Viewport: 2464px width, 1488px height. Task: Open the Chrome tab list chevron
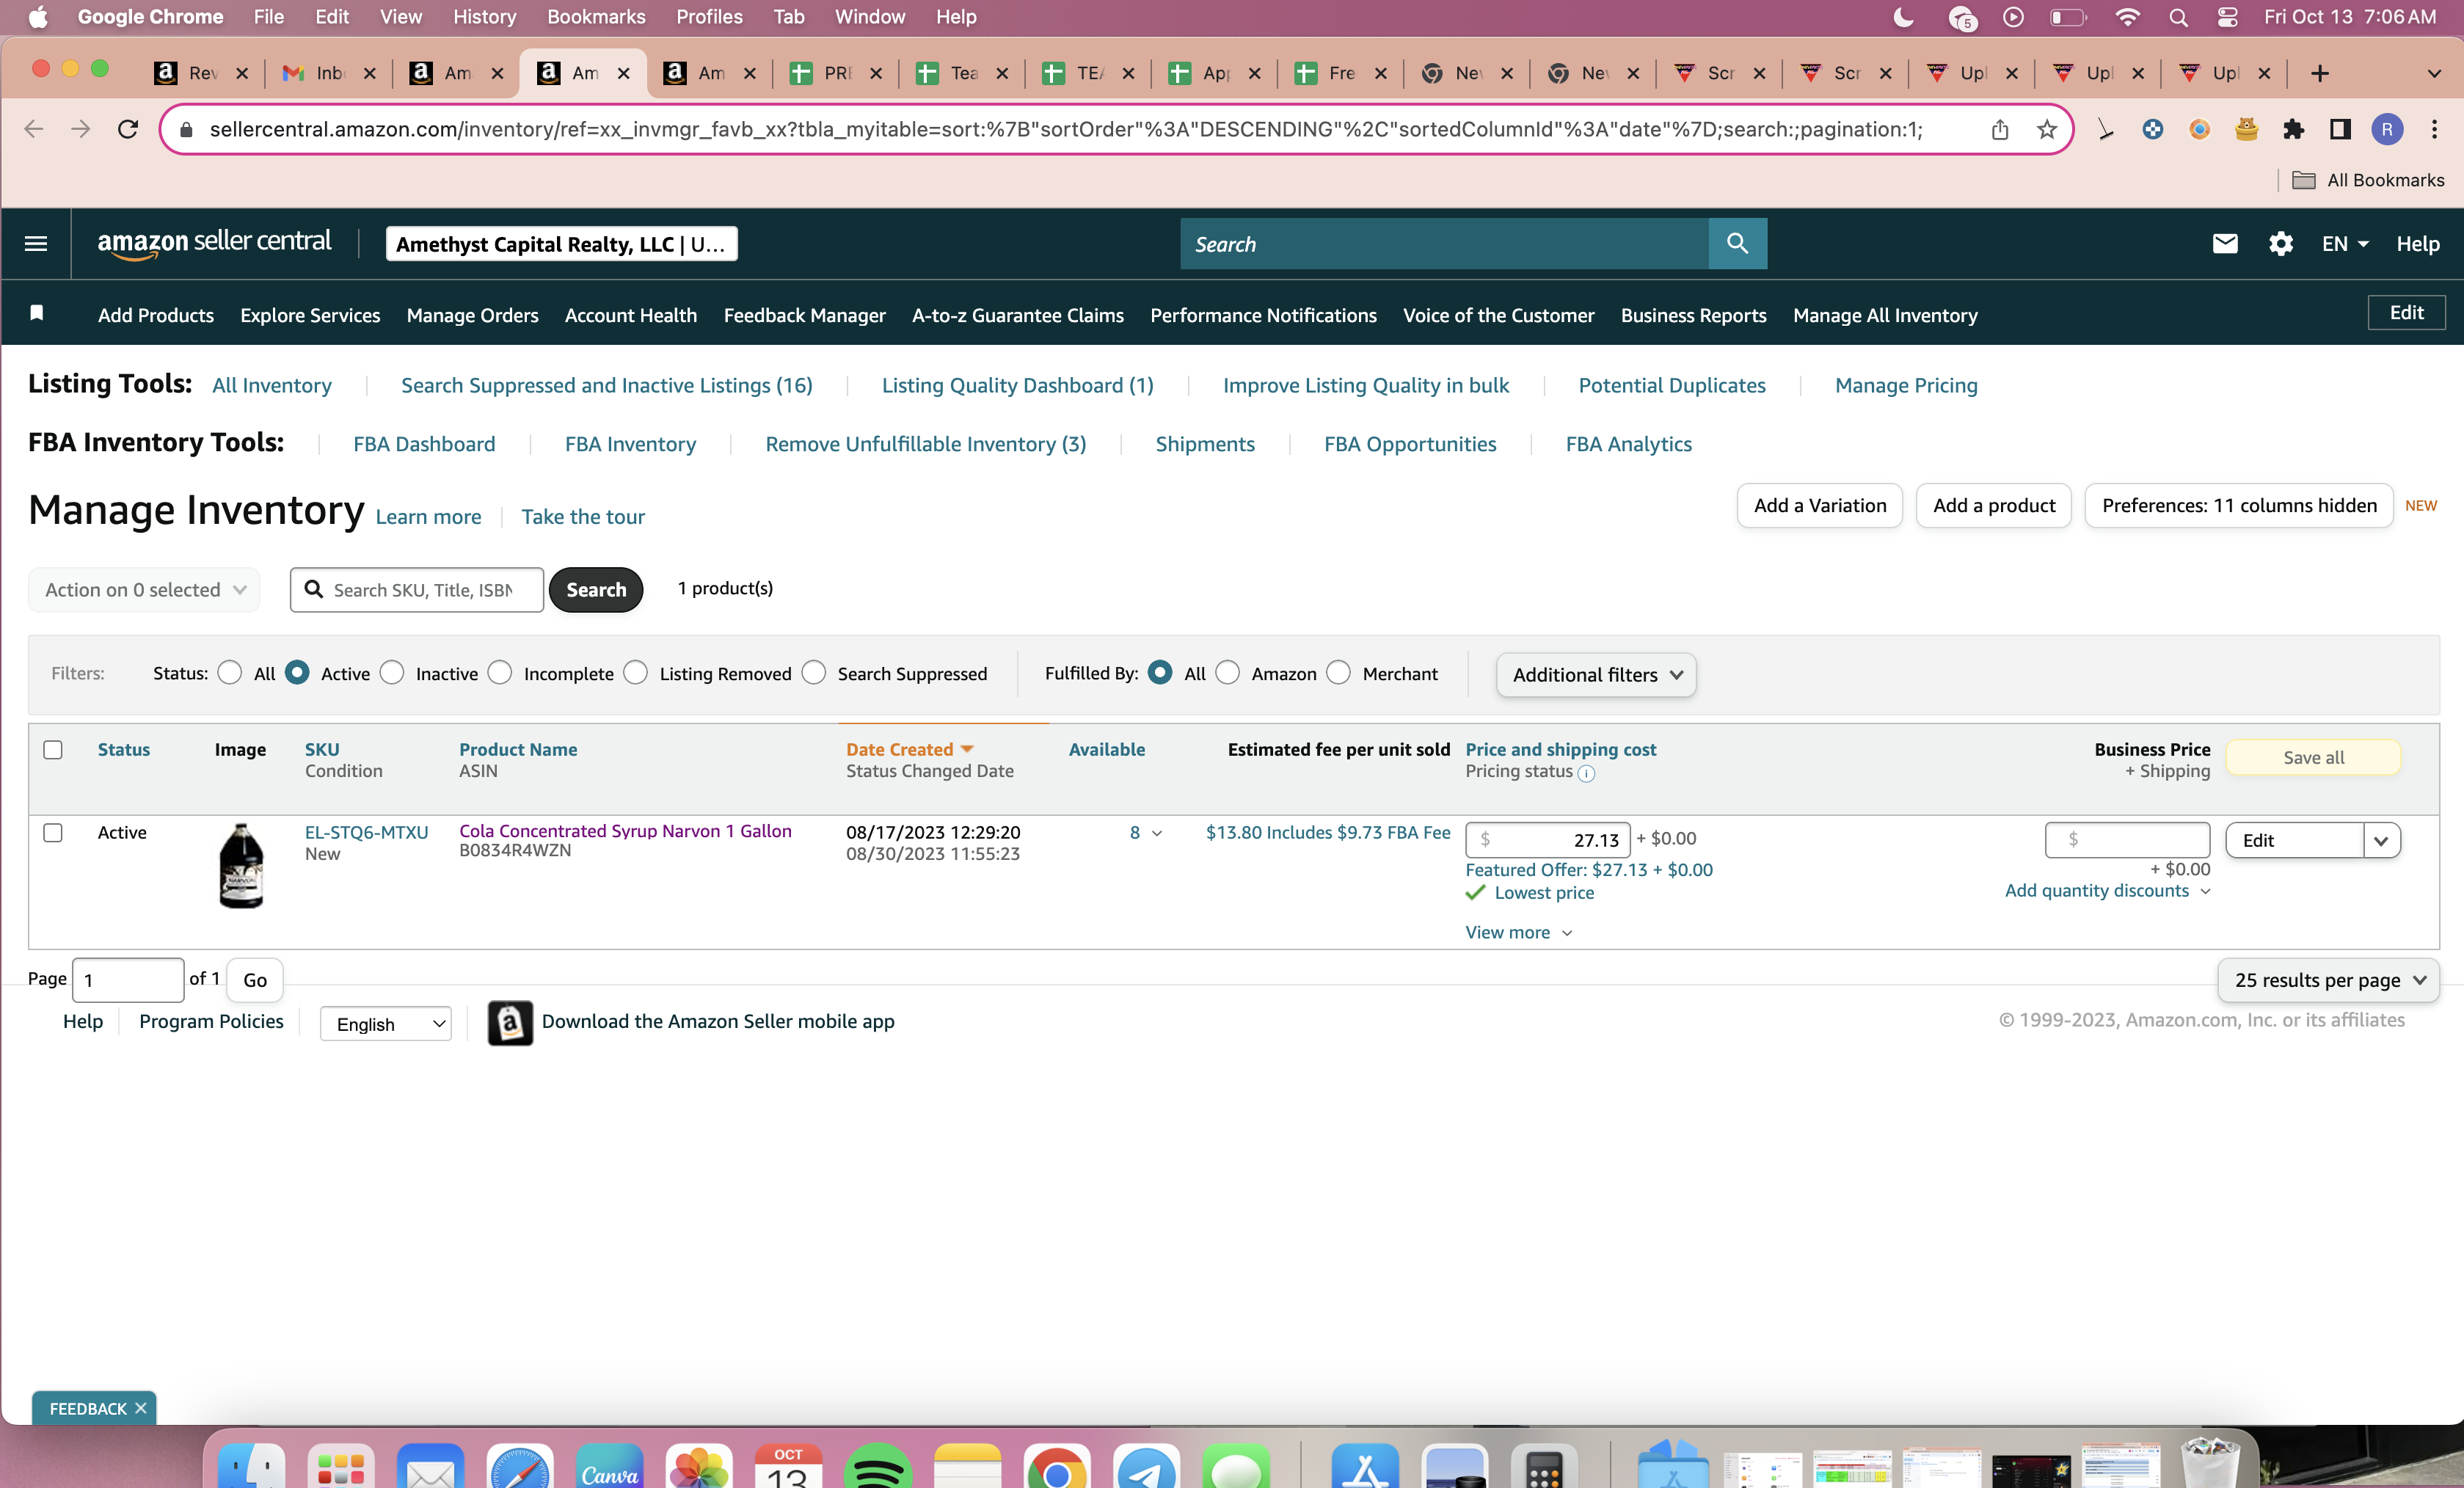pyautogui.click(x=2434, y=73)
